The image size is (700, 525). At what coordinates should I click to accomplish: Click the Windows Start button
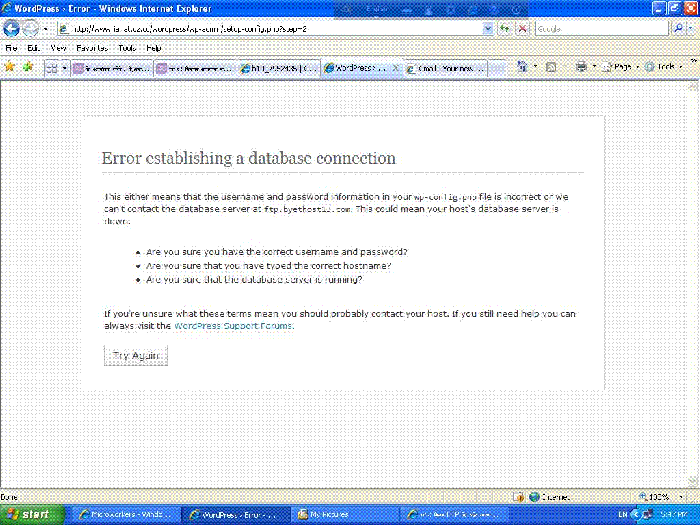click(x=31, y=515)
